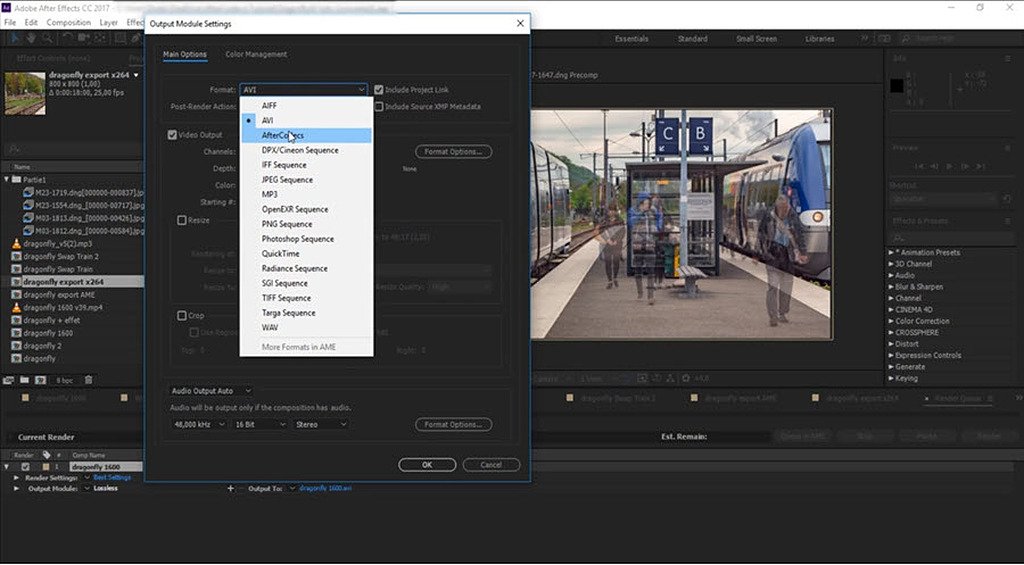
Task: Open the Best Settings render settings link
Action: click(112, 477)
